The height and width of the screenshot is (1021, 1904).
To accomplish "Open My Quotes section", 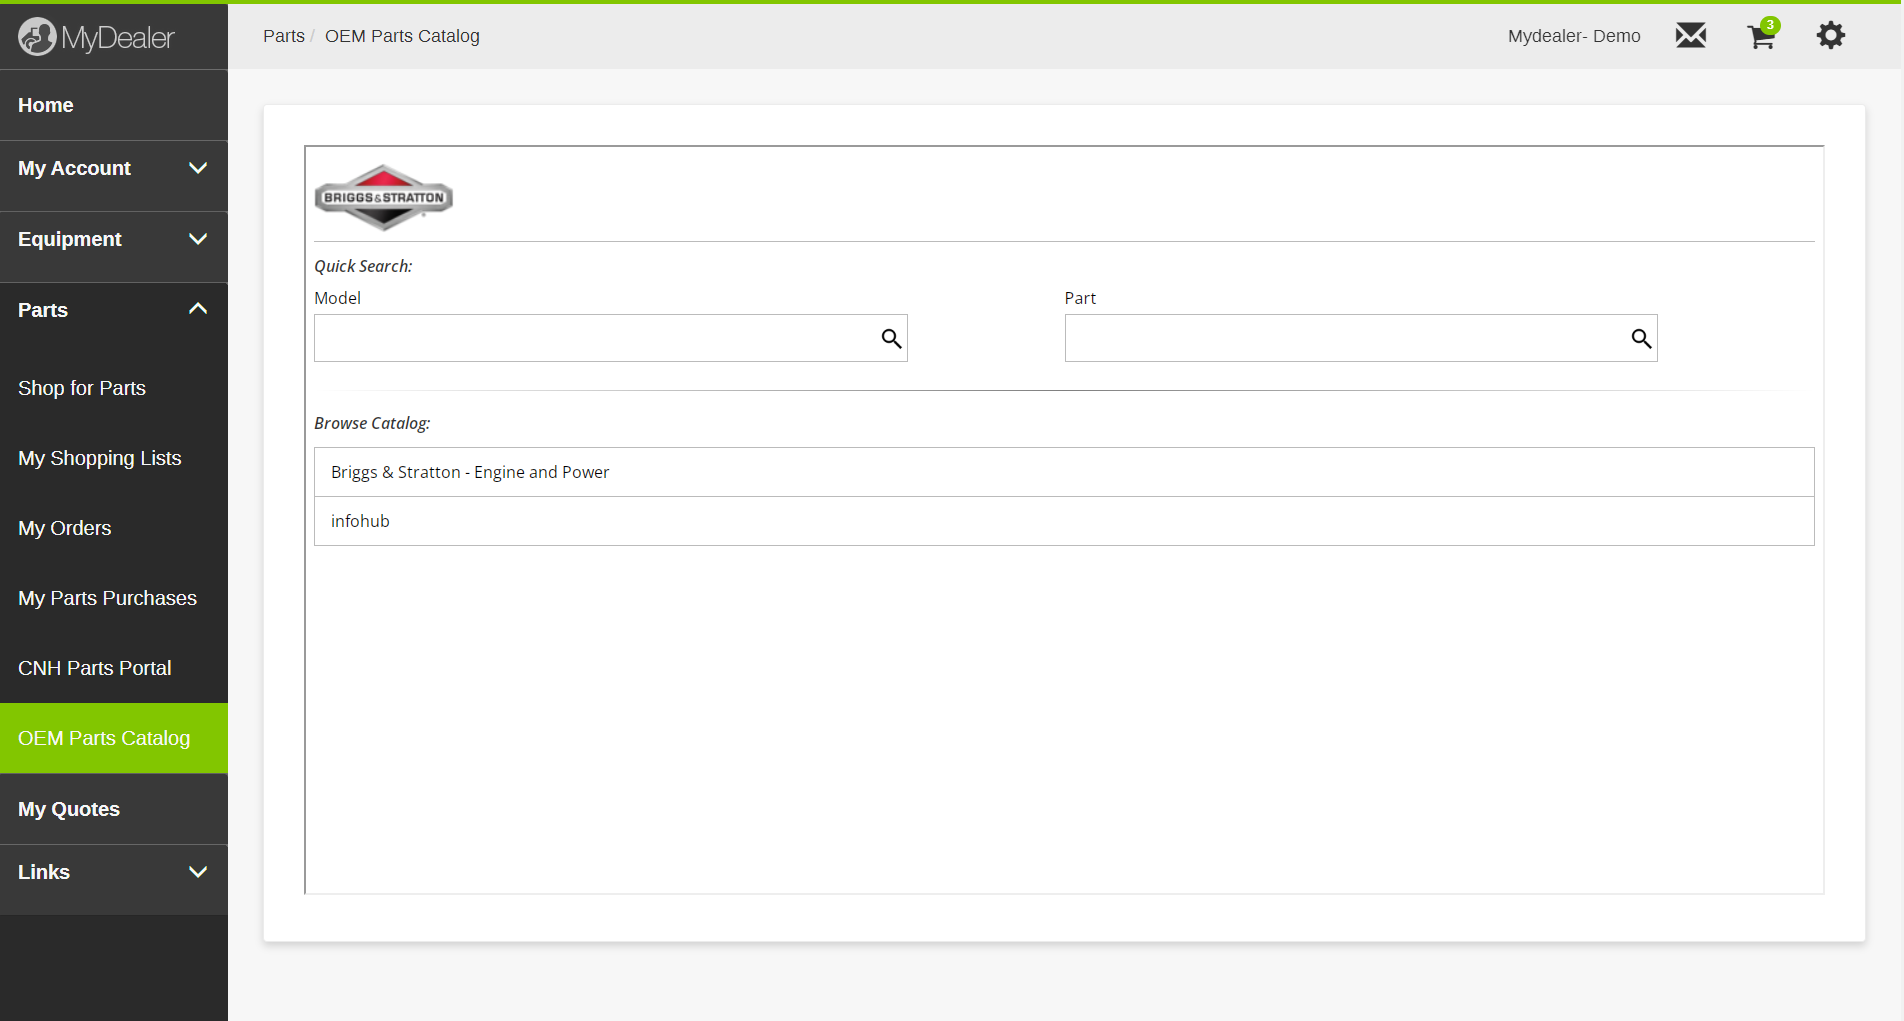I will 69,809.
